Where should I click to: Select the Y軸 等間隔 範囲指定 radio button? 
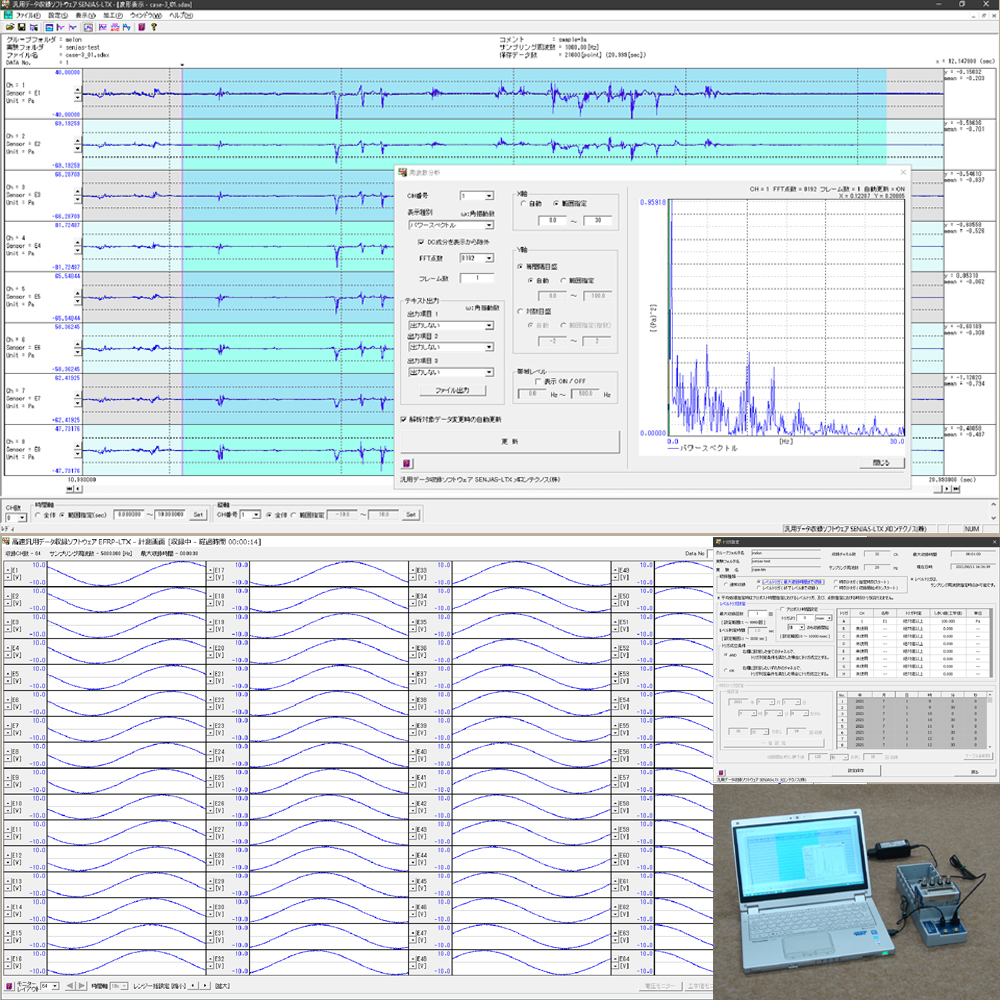(x=563, y=281)
